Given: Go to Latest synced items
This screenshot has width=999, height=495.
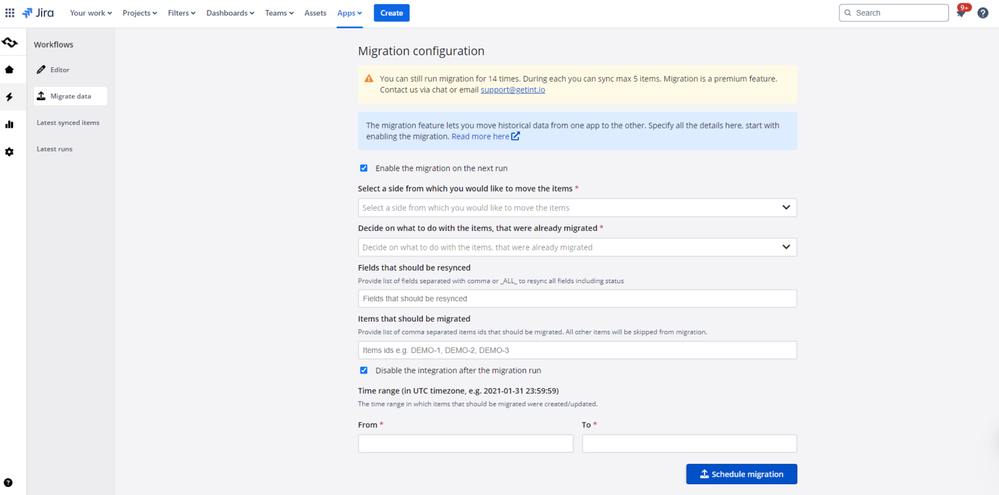Looking at the screenshot, I should pyautogui.click(x=68, y=123).
